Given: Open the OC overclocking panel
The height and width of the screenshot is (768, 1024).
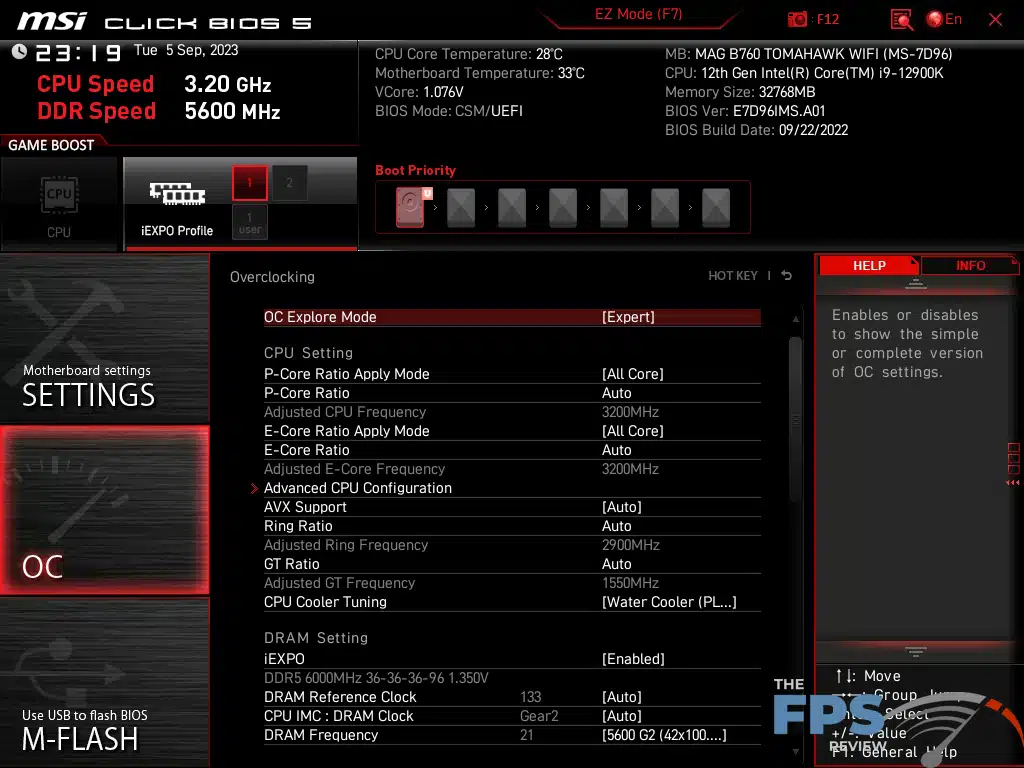Looking at the screenshot, I should [104, 510].
